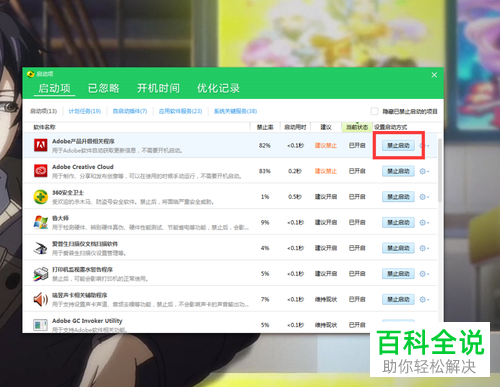This screenshot has width=500, height=387.
Task: Click the 360安全卫士 green icon
Action: 41,197
